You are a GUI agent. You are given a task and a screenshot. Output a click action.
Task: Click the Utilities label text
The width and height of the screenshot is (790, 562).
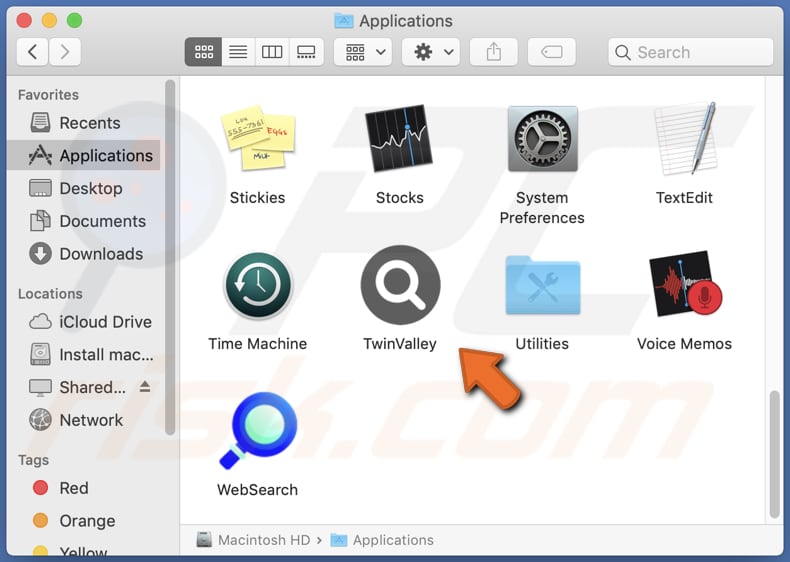(542, 344)
